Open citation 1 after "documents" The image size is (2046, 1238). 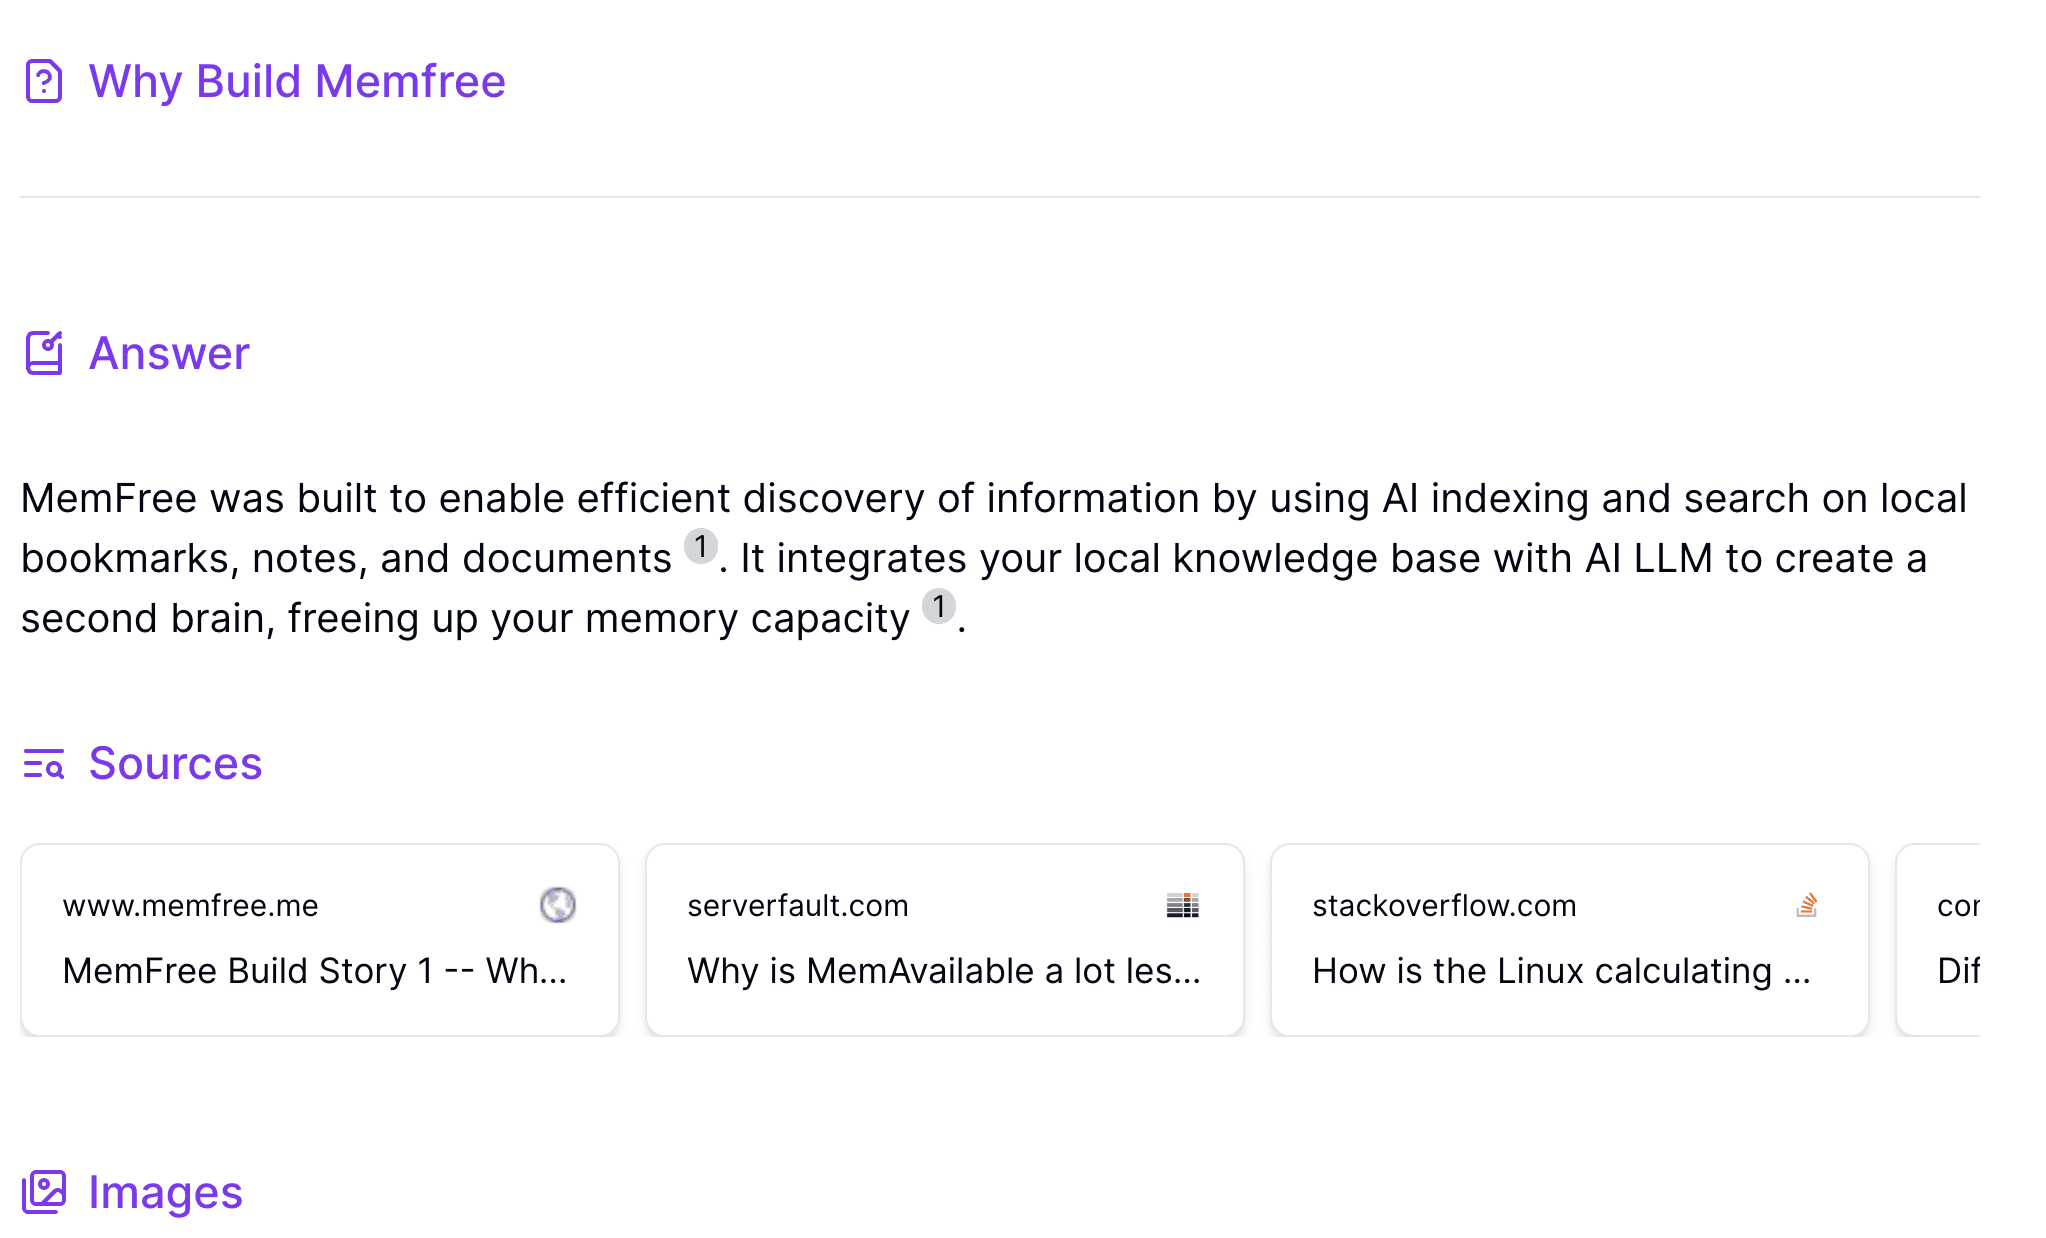pyautogui.click(x=701, y=547)
